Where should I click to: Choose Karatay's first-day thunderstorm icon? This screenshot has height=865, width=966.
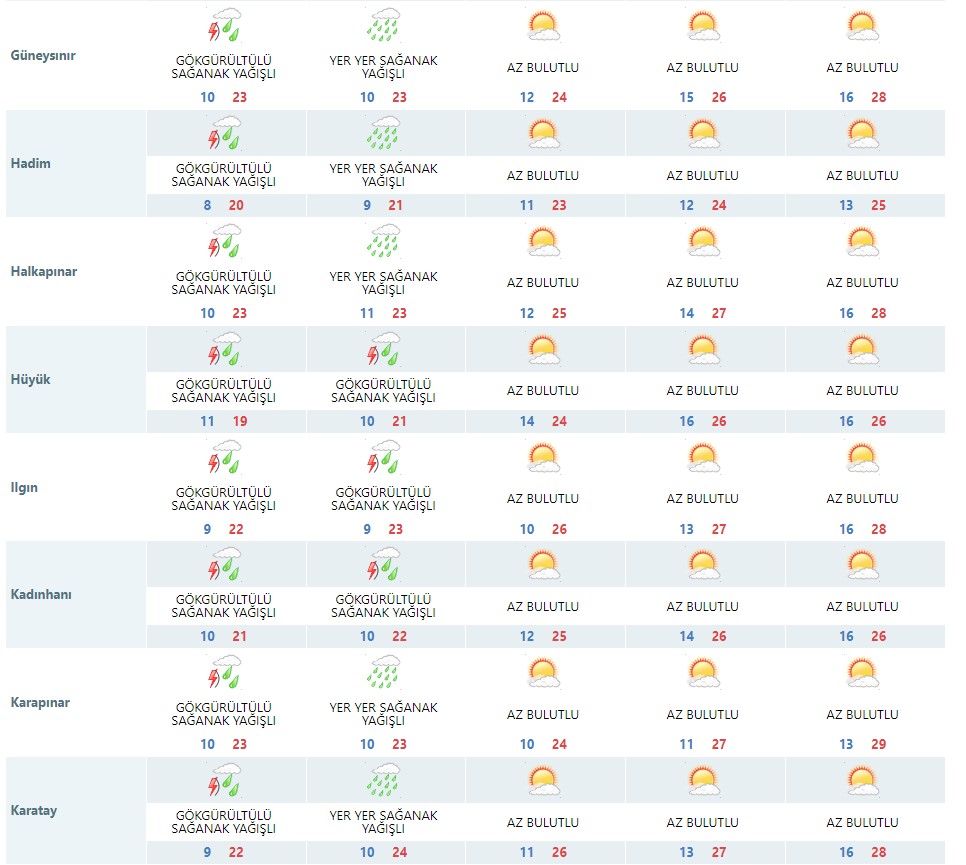(x=224, y=780)
